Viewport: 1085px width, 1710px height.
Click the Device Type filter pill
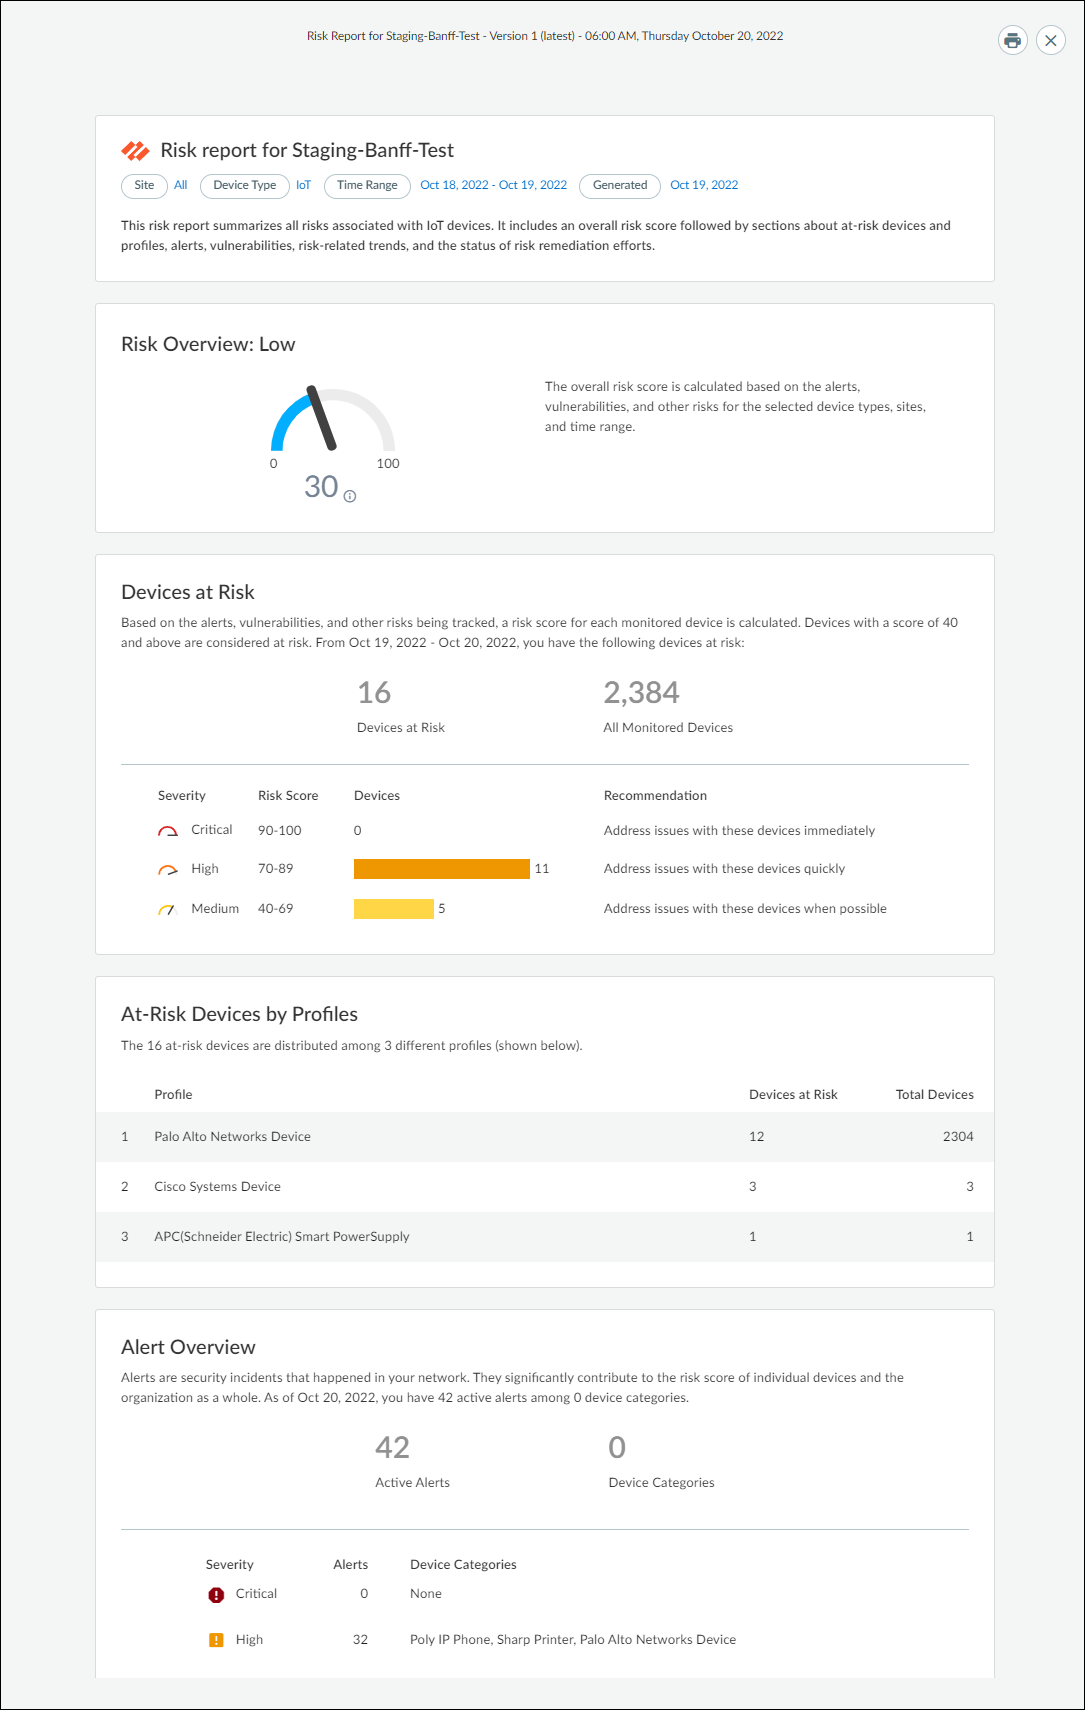[244, 185]
